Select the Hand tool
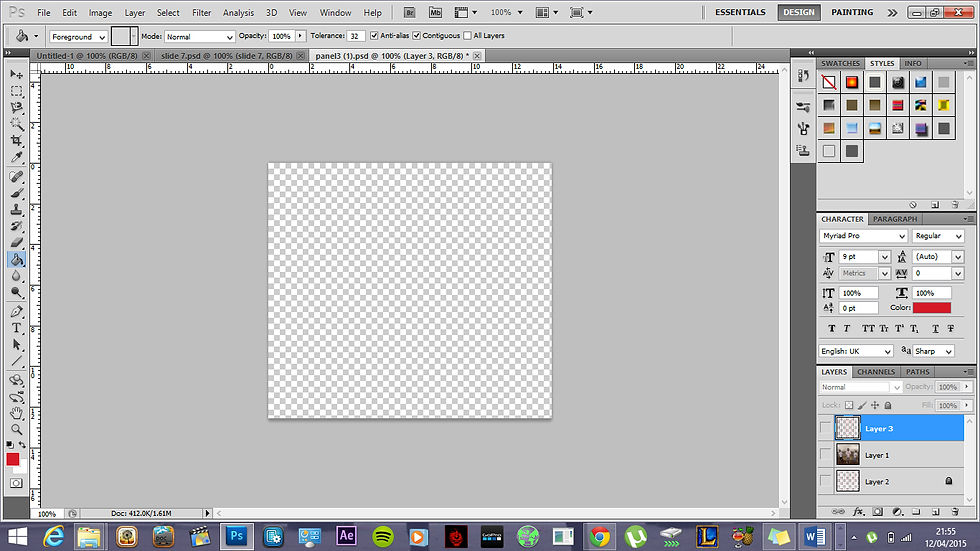This screenshot has width=980, height=551. tap(16, 413)
